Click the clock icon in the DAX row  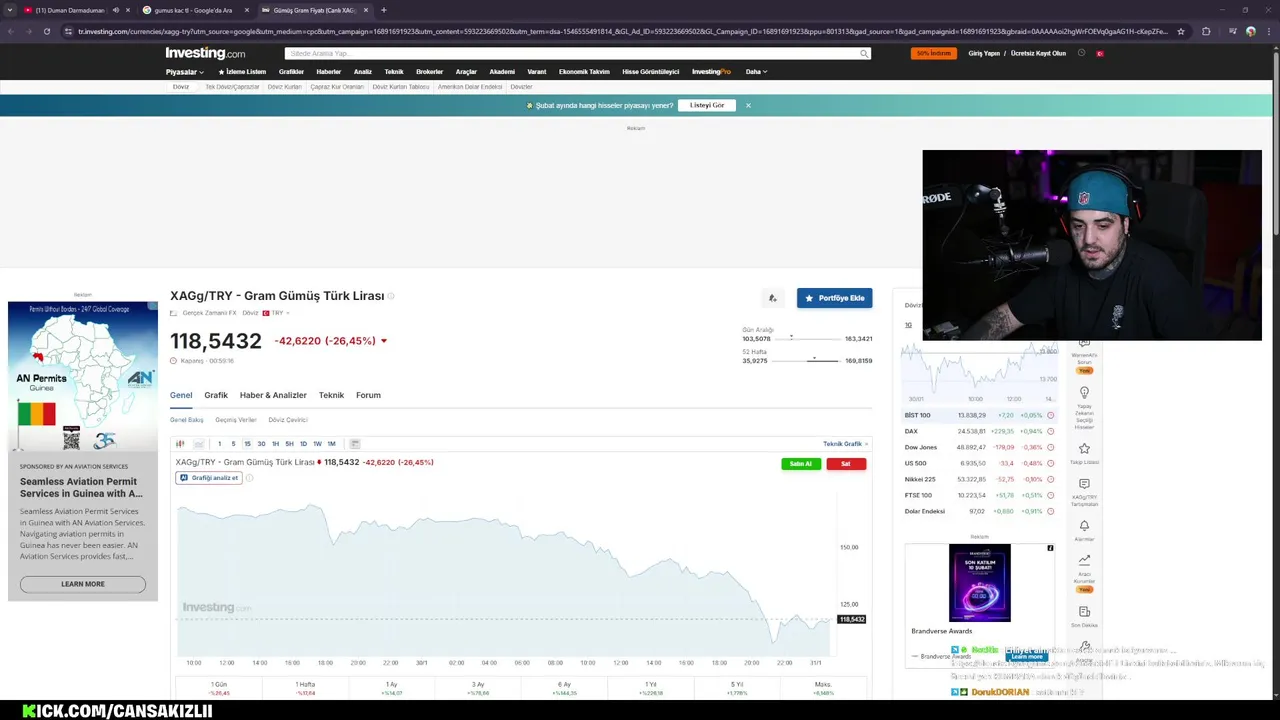click(x=1050, y=431)
